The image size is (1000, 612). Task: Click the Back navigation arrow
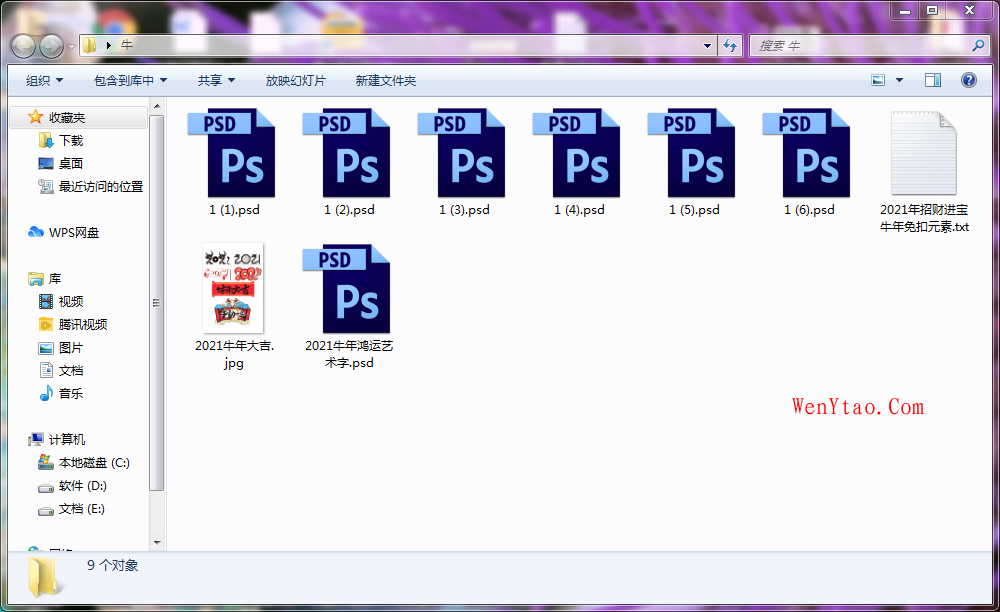pyautogui.click(x=24, y=46)
